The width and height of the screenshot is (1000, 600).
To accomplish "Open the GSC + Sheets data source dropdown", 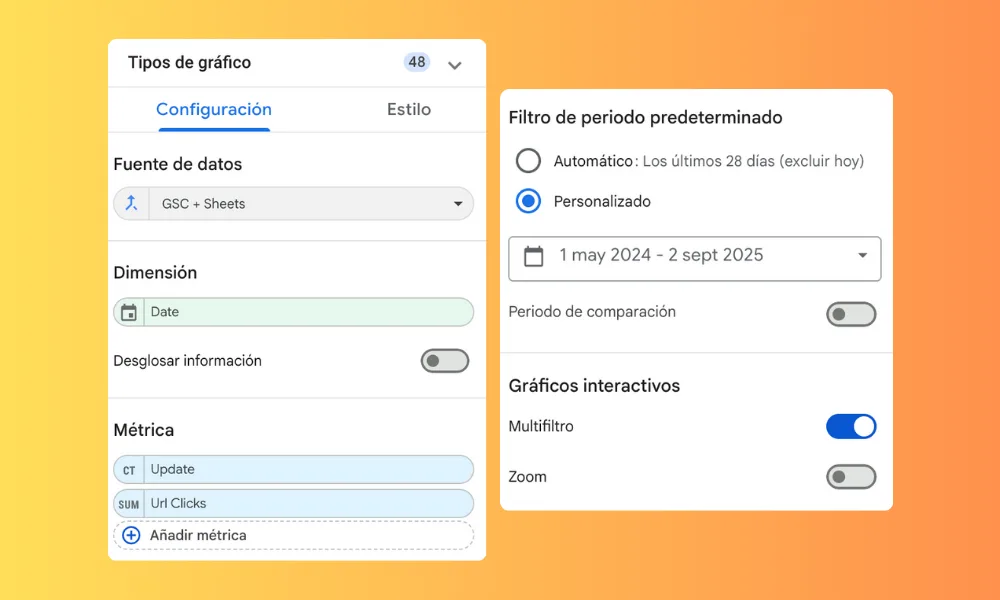I will click(x=458, y=204).
